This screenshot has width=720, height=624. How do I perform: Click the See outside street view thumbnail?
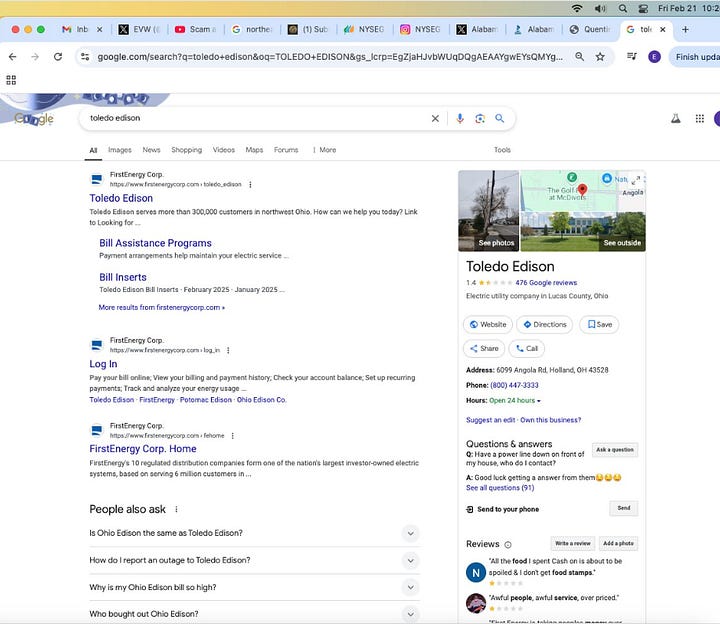click(x=583, y=232)
